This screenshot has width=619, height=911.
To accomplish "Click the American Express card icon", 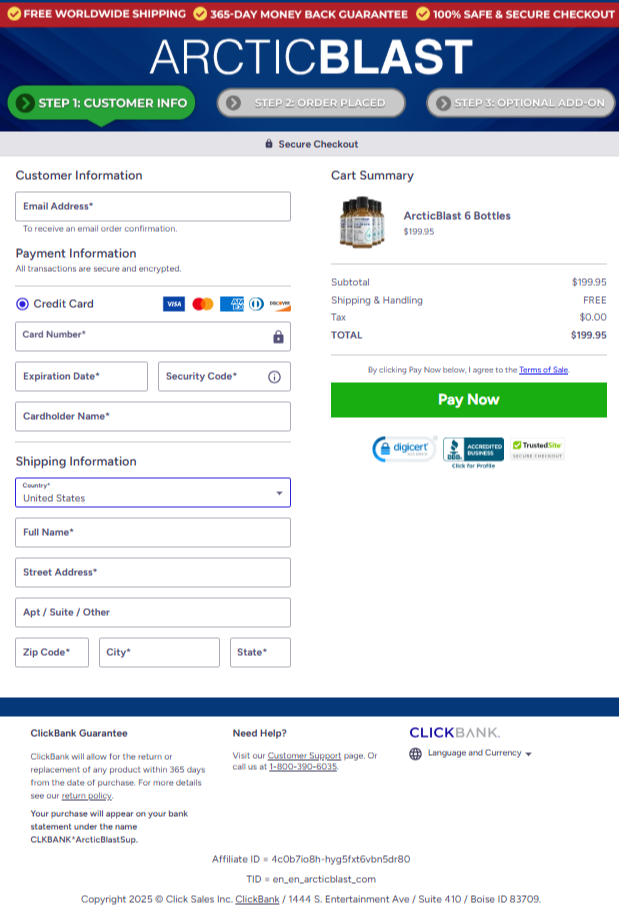I will (x=232, y=304).
